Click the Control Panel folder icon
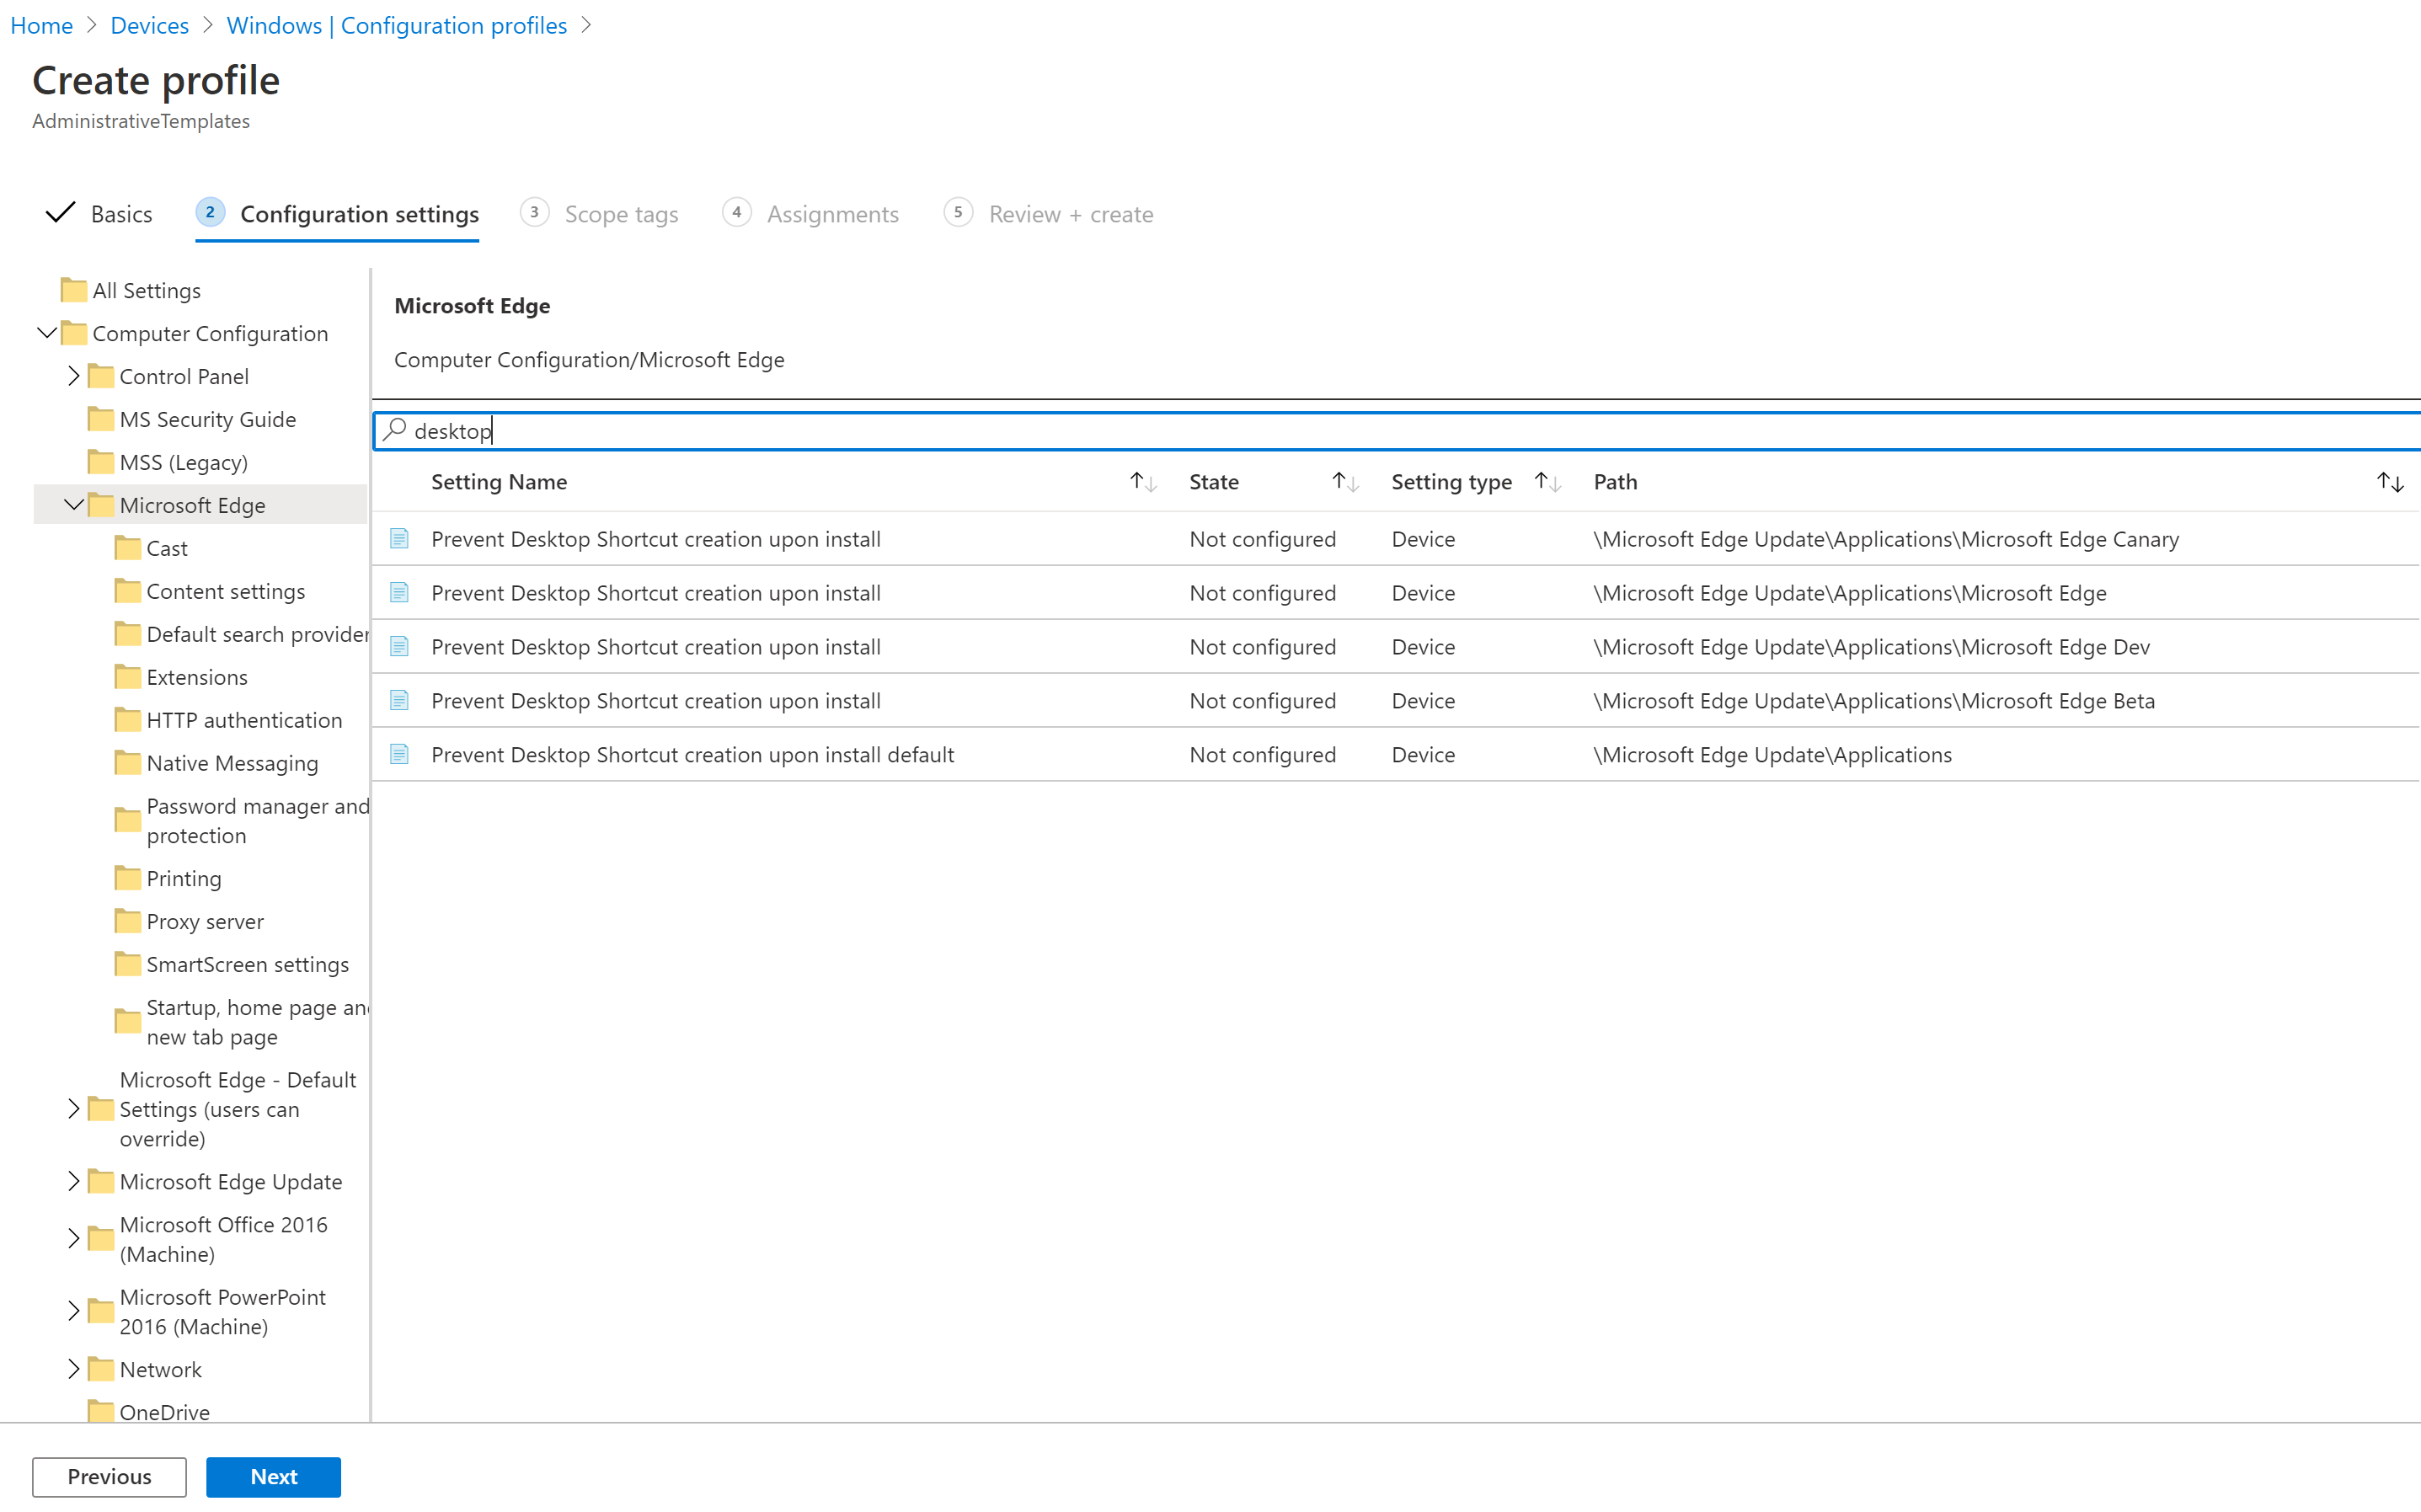Screen dimensions: 2421x1512 click(x=101, y=376)
